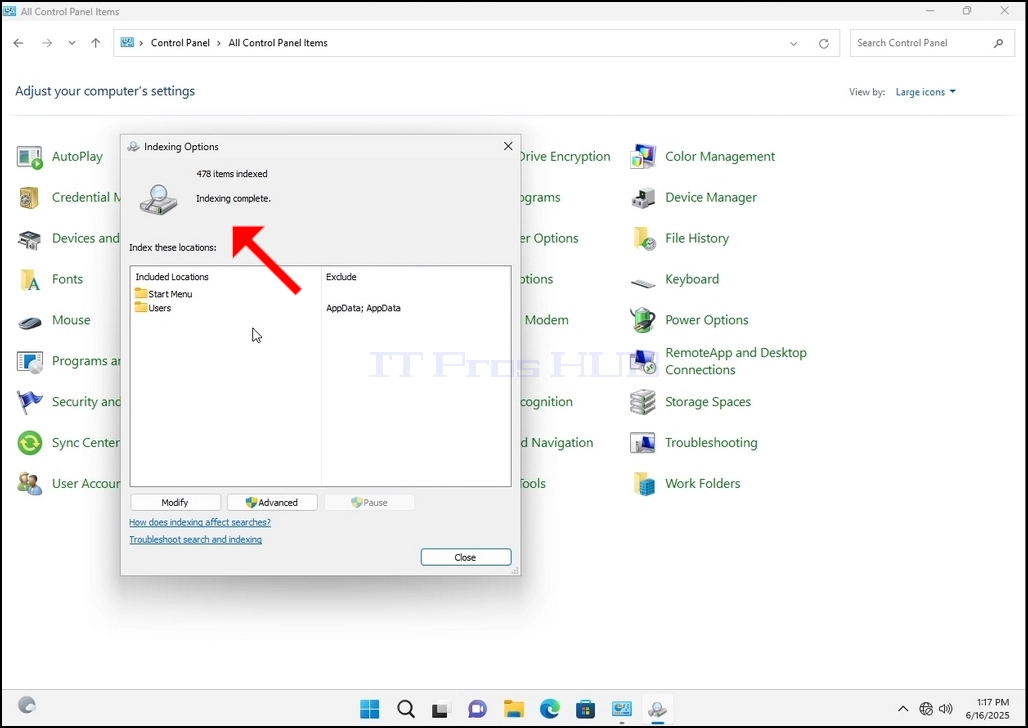This screenshot has height=728, width=1028.
Task: Click Included Locations column header
Action: click(x=172, y=277)
